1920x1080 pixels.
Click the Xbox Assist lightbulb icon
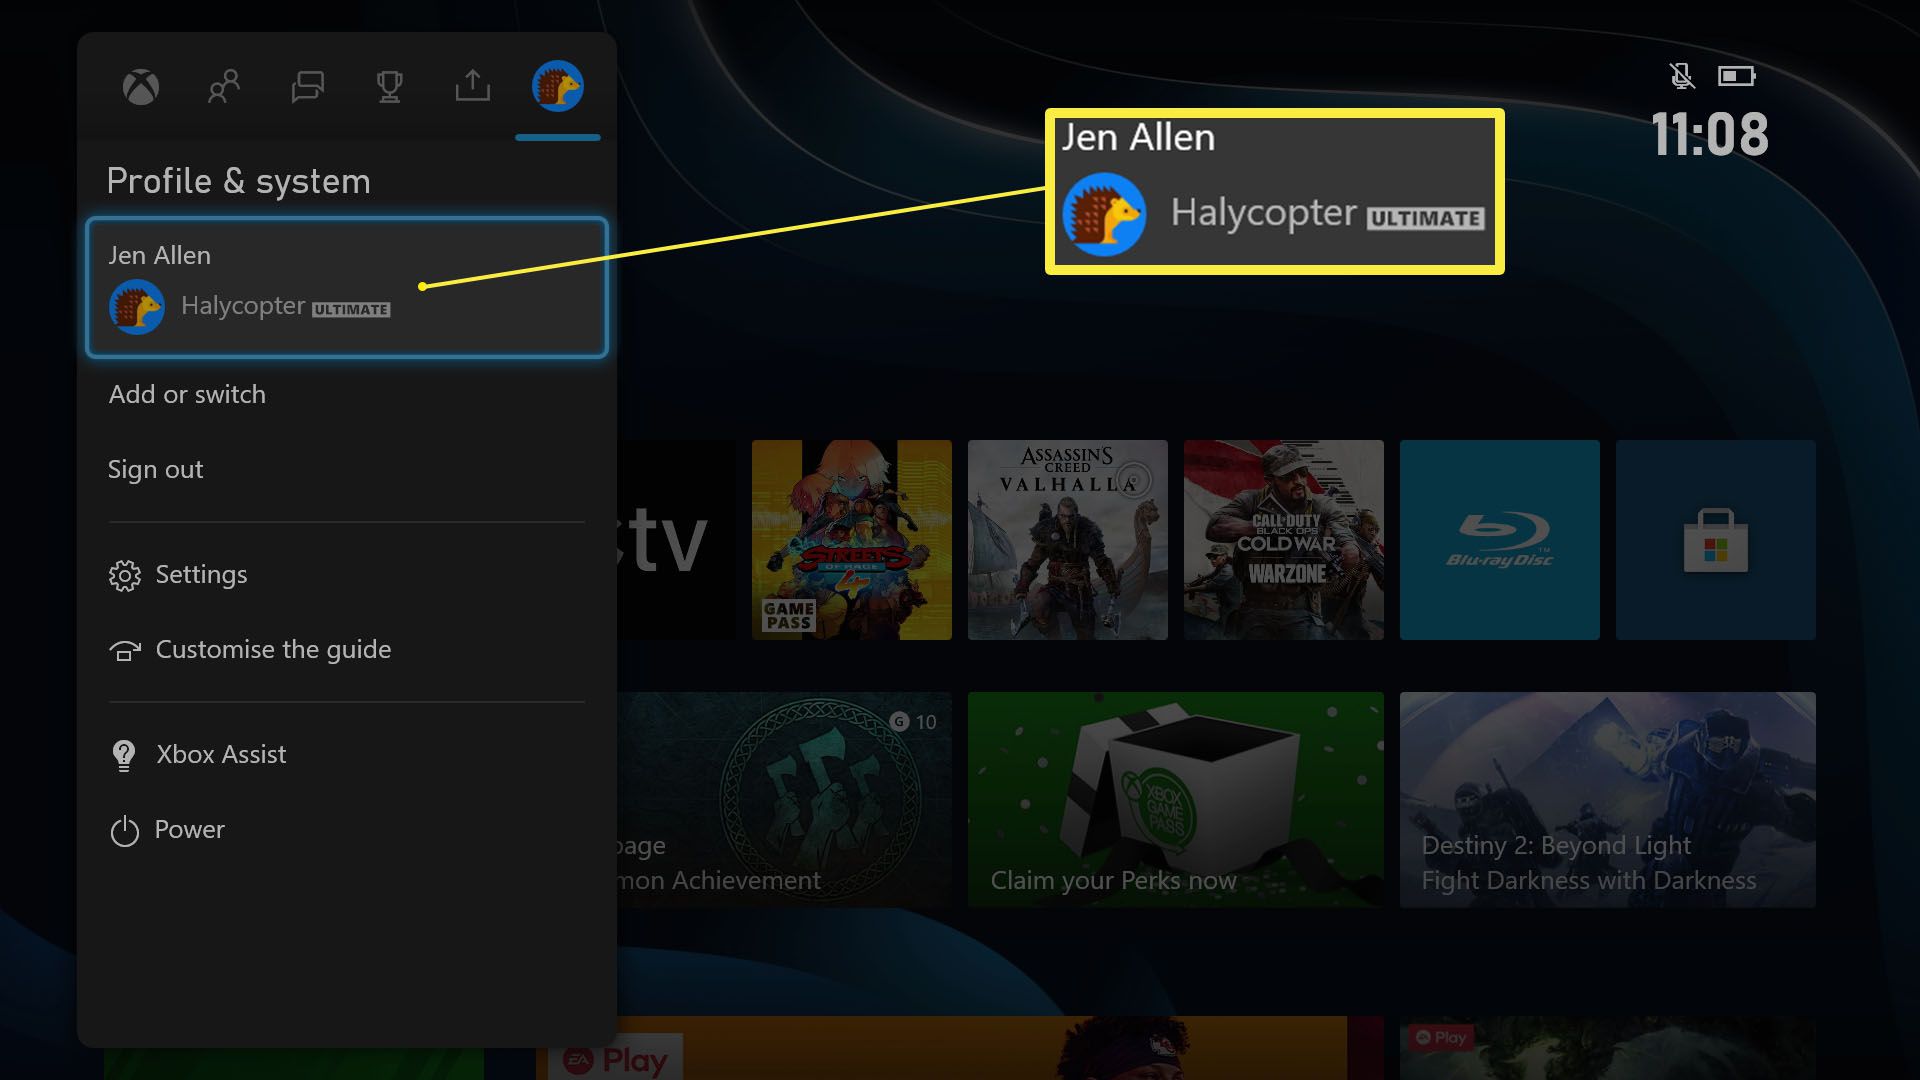click(124, 755)
